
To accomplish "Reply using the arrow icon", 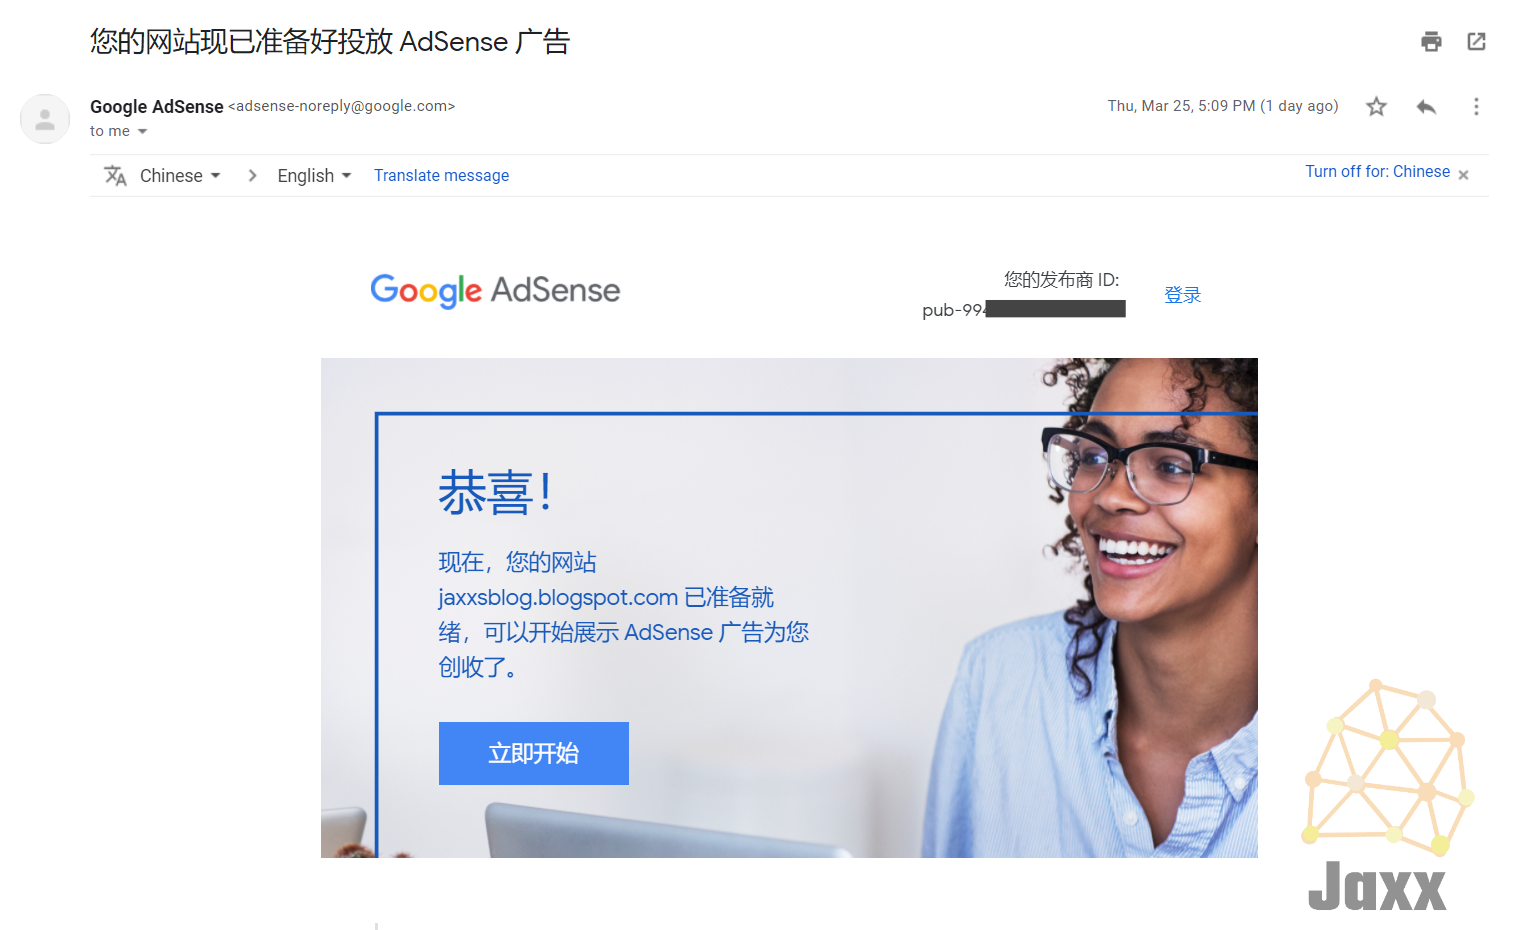I will point(1426,106).
